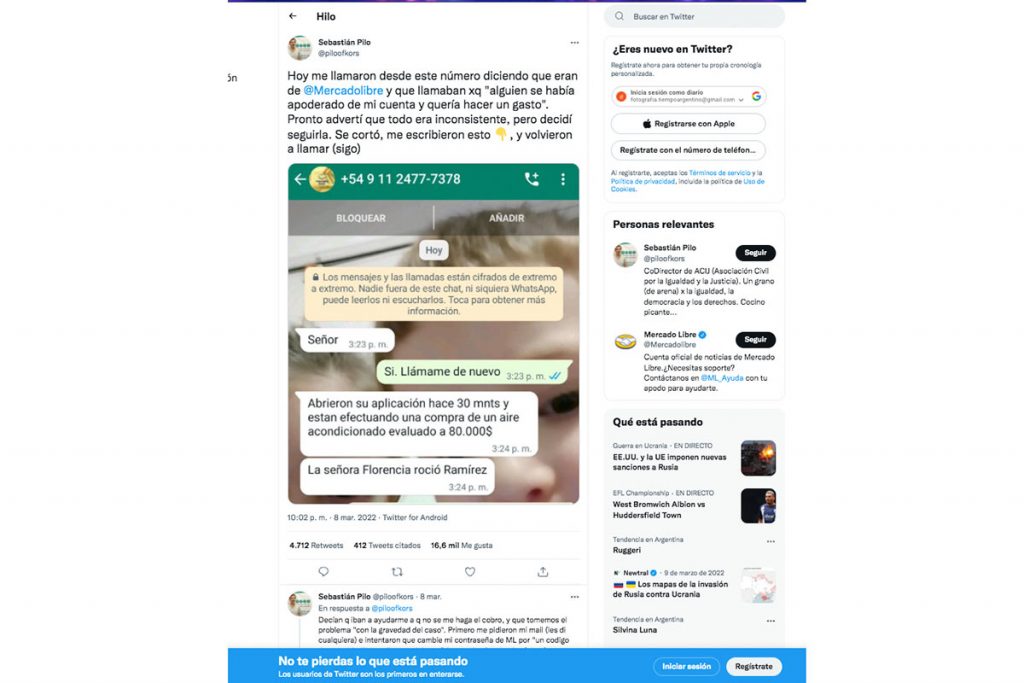Open the Términos de servicio link
Viewport: 1024px width, 683px height.
pyautogui.click(x=719, y=173)
